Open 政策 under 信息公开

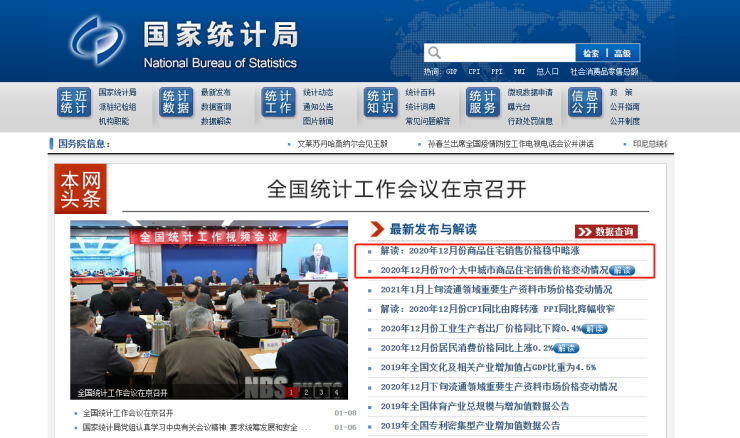click(x=621, y=93)
